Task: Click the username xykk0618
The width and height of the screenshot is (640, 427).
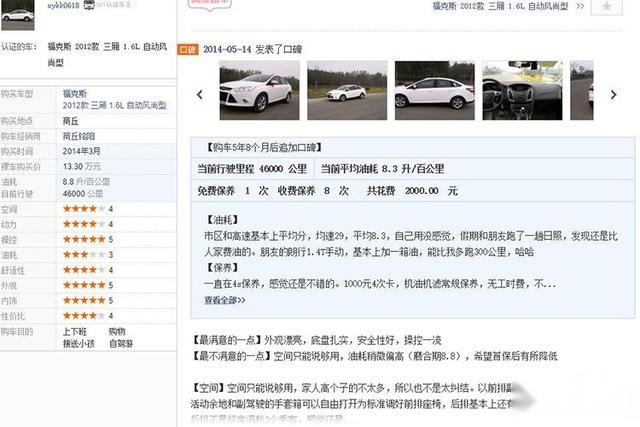Action: pyautogui.click(x=63, y=5)
